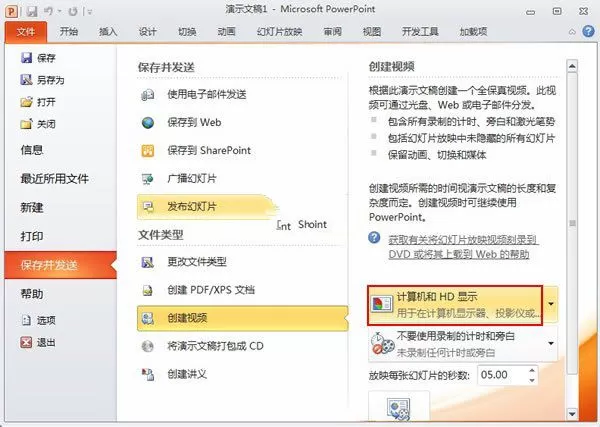Click the 发布幻灯片 icon
Image resolution: width=600 pixels, height=427 pixels.
(x=148, y=207)
